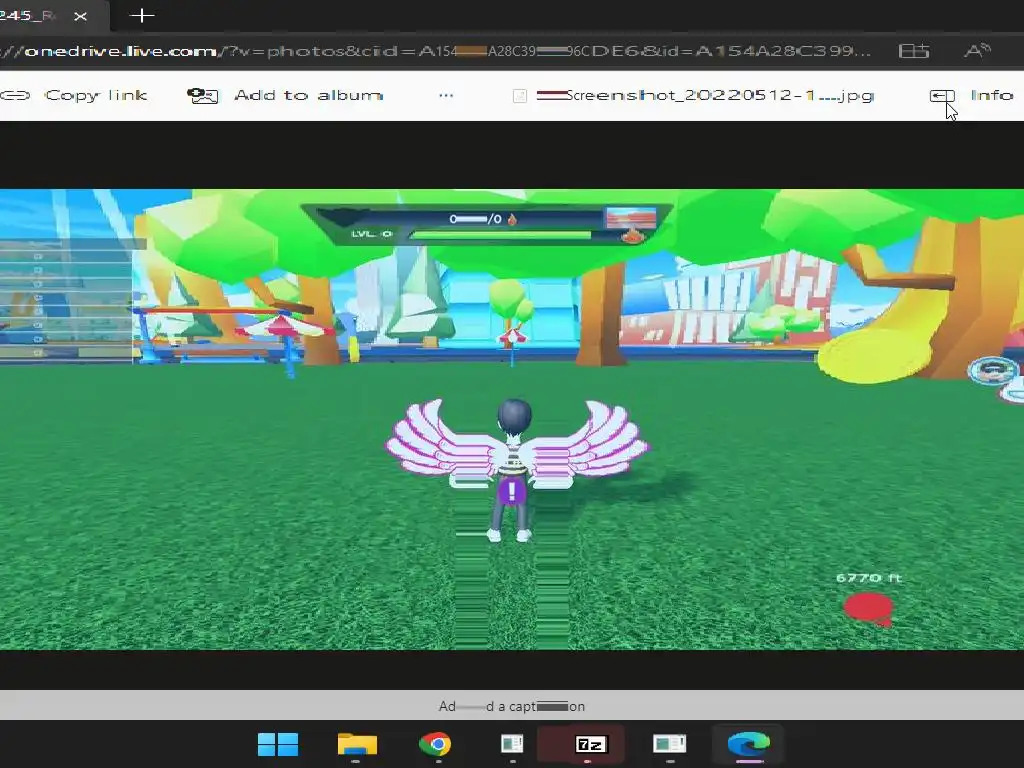Click the onedrive.live.com address bar
This screenshot has height=768, width=1024.
pos(436,51)
